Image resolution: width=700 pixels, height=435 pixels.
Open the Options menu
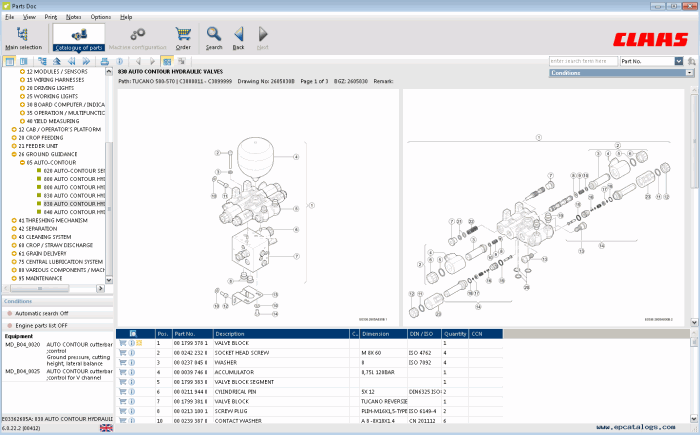click(101, 17)
